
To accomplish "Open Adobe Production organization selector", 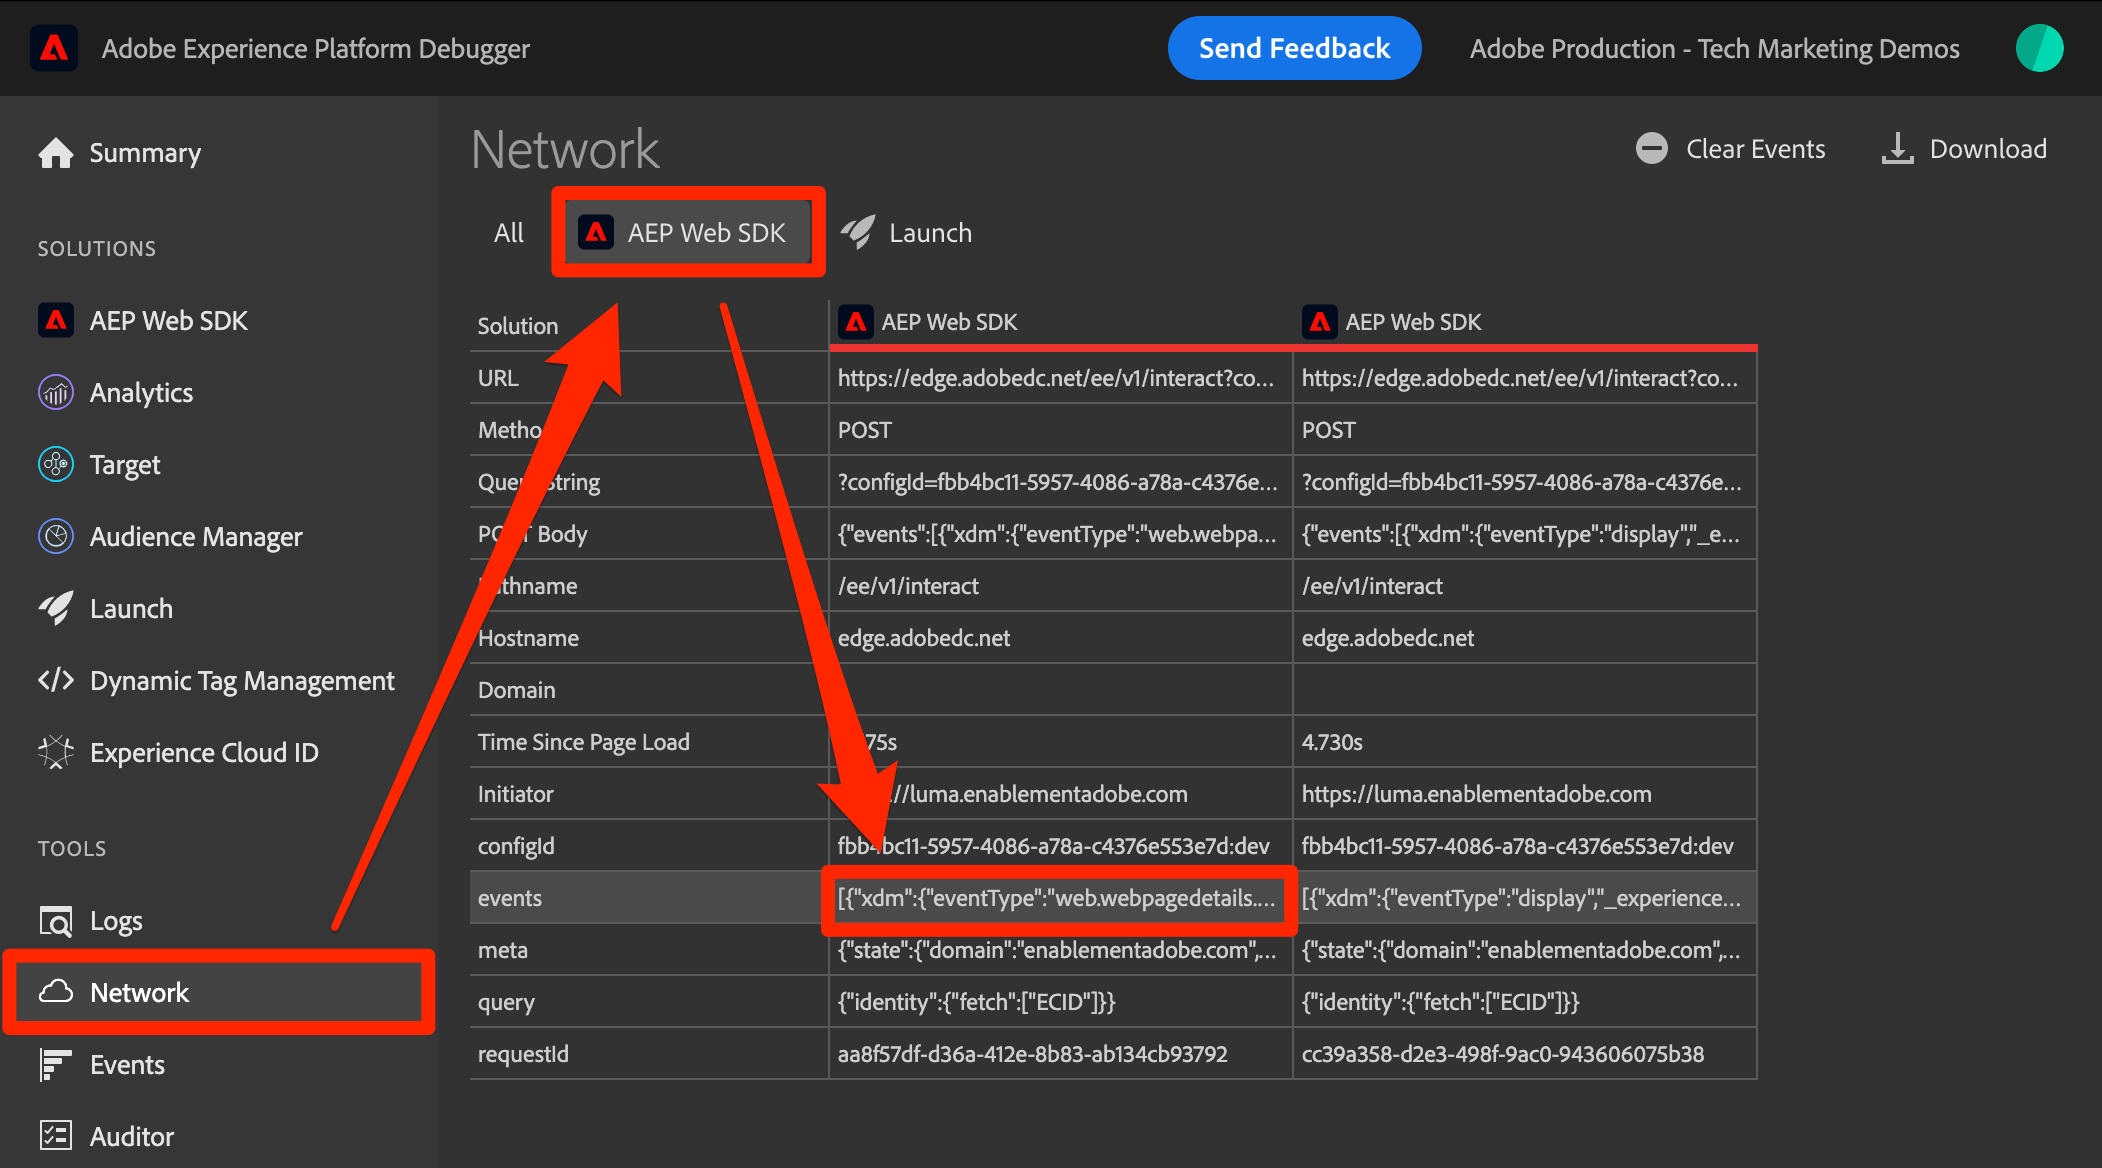I will (1714, 49).
